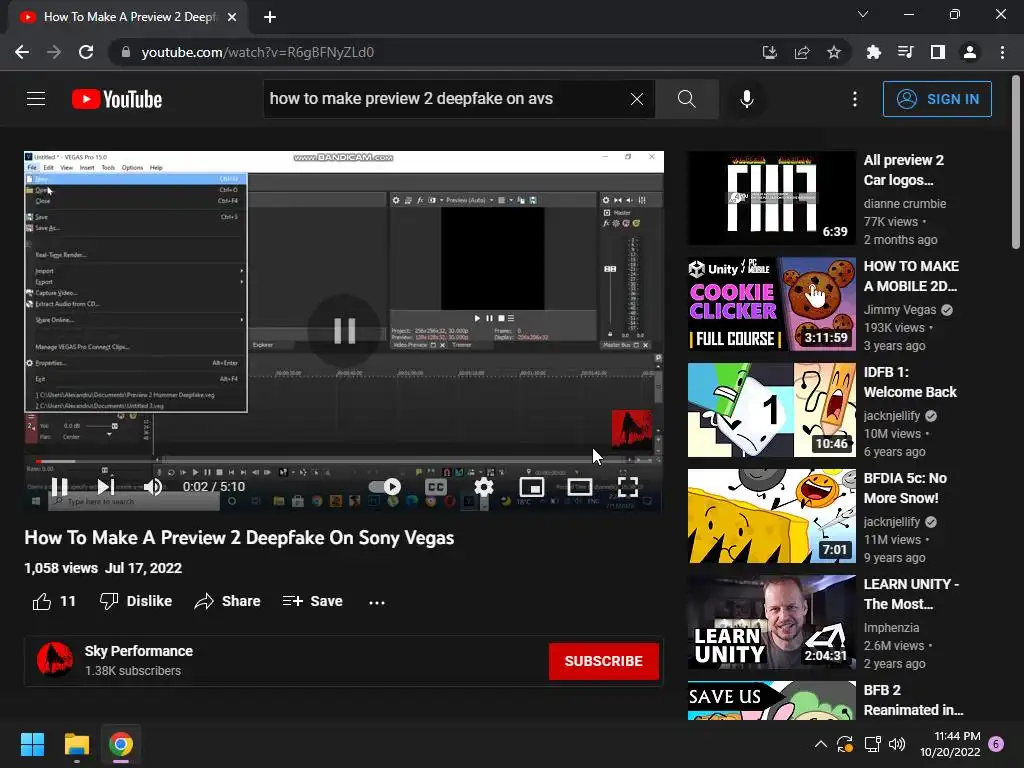Install the app via address bar icon

tap(770, 52)
